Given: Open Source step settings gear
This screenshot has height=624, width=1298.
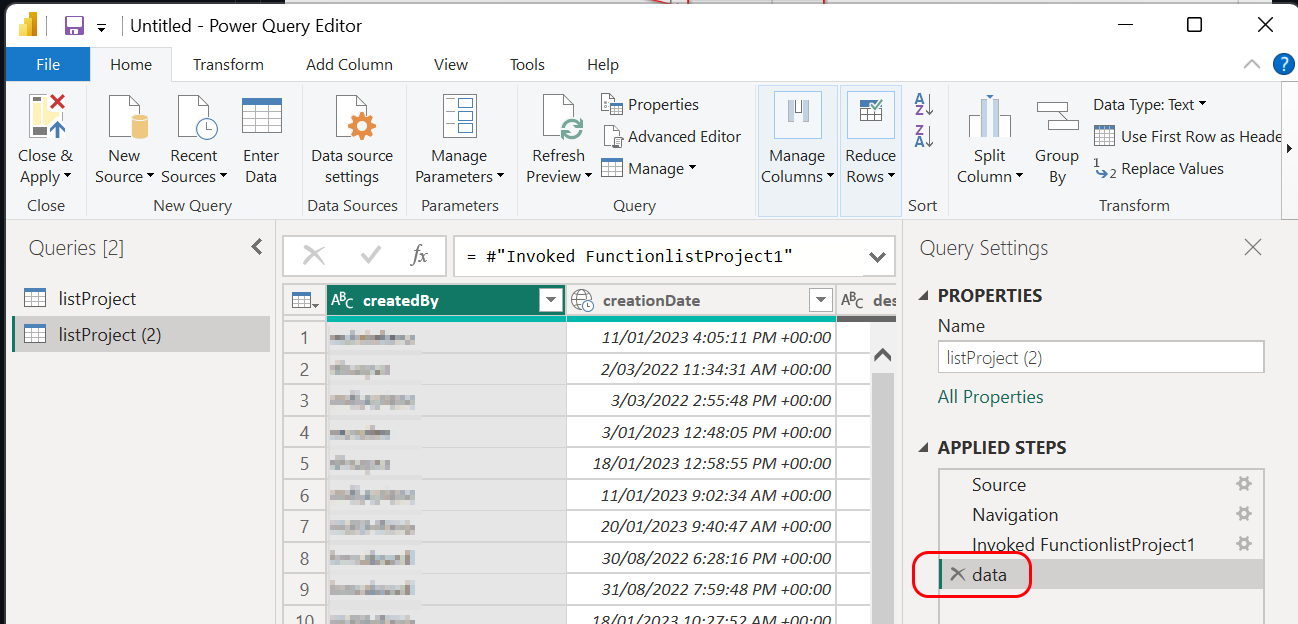Looking at the screenshot, I should click(1244, 484).
